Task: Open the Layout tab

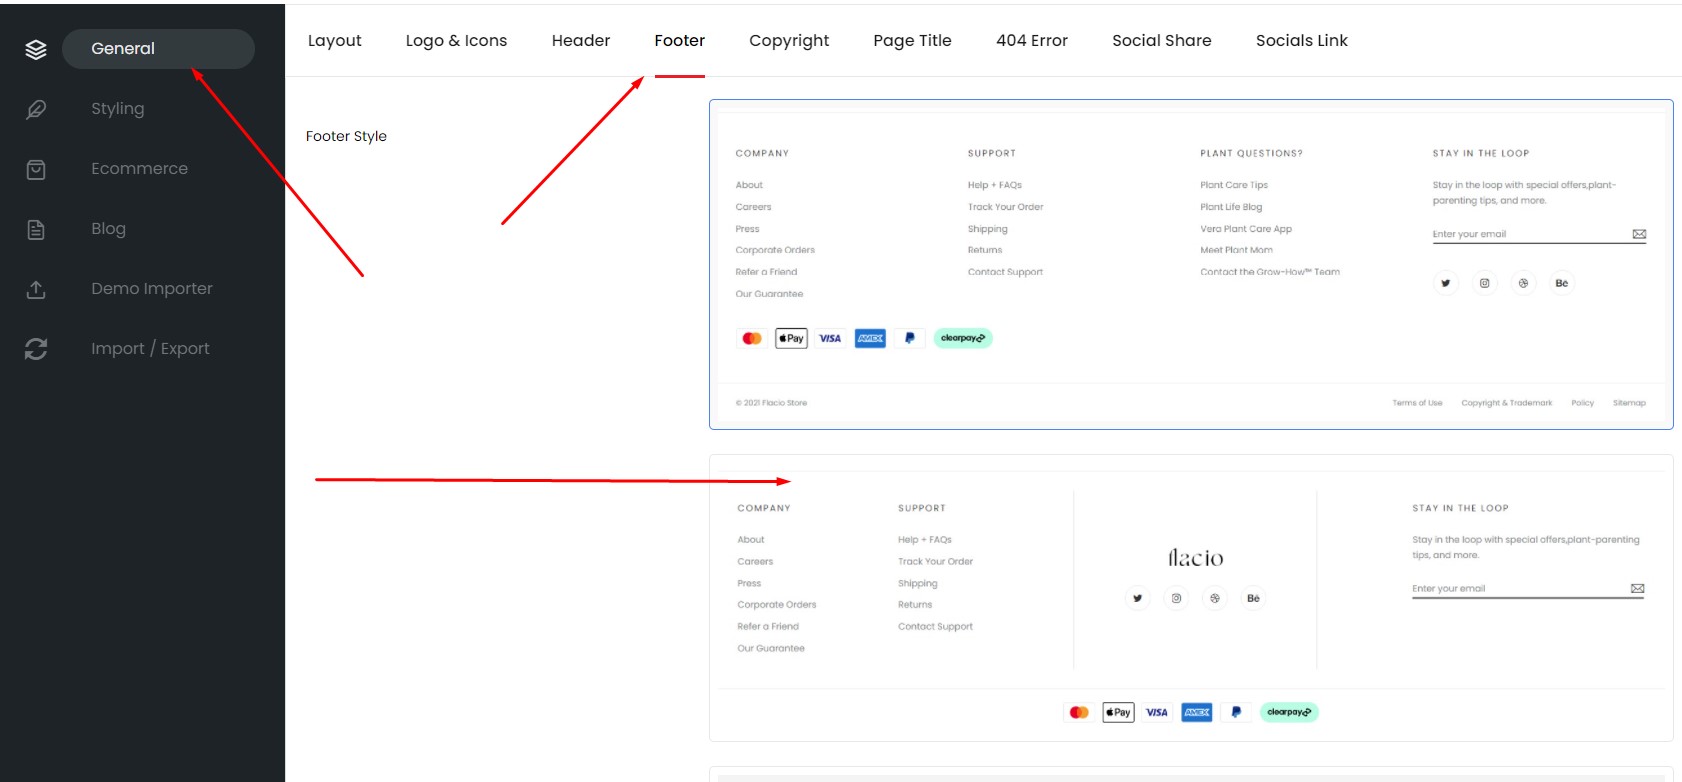Action: coord(335,40)
